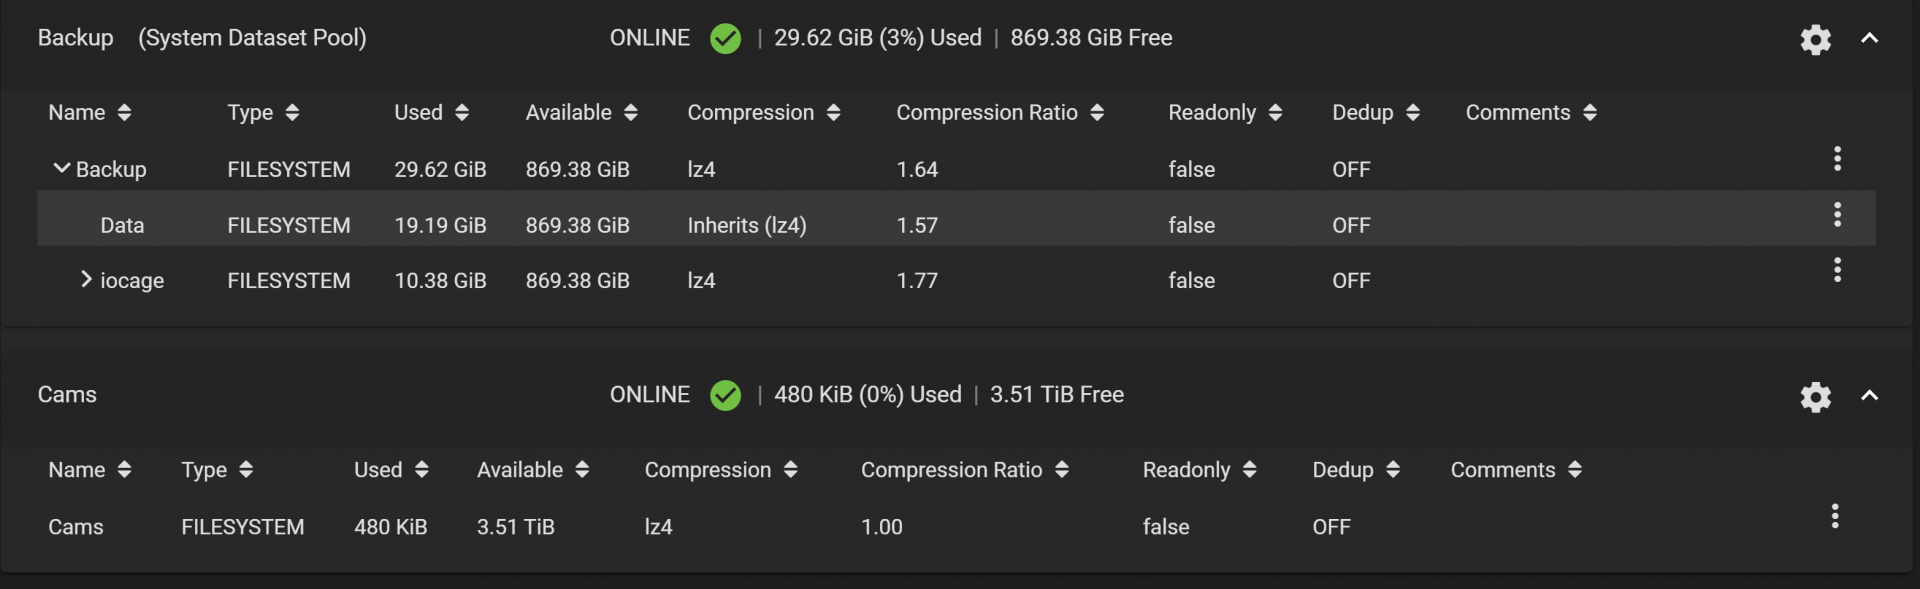
Task: Open actions menu for iocage dataset
Action: (x=1837, y=270)
